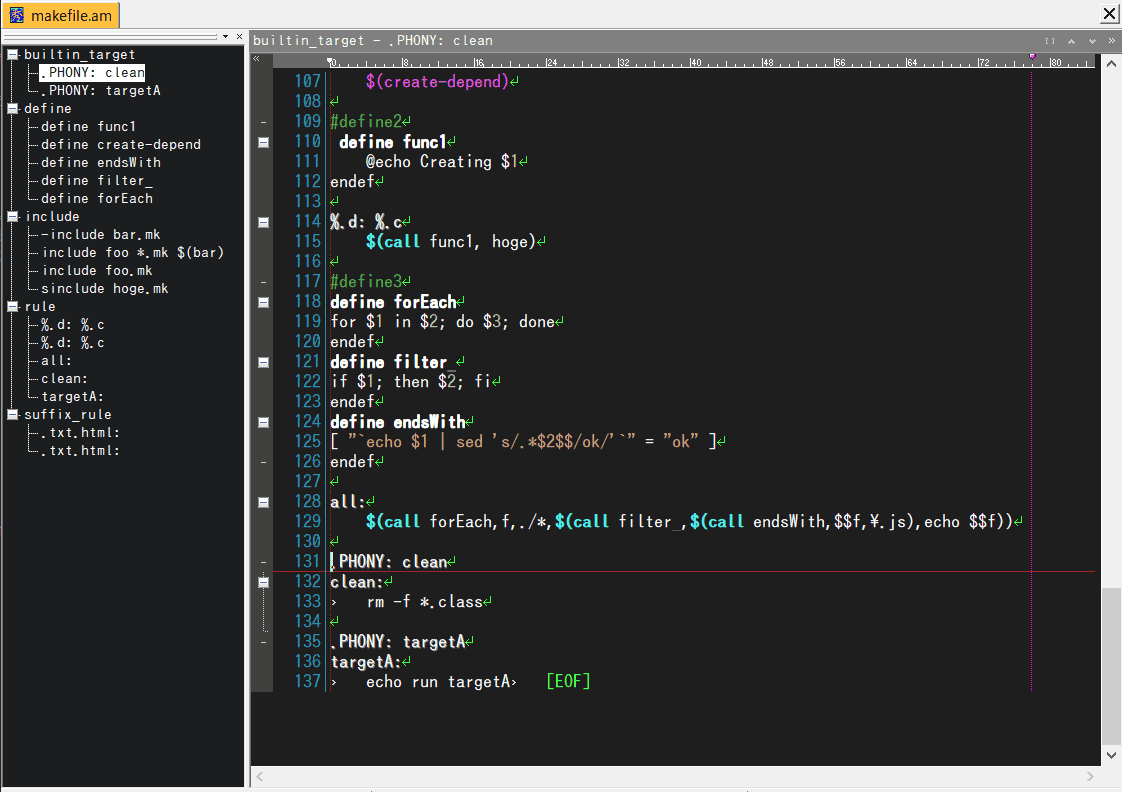
Task: Select 'define func1' outline item
Action: (88, 127)
